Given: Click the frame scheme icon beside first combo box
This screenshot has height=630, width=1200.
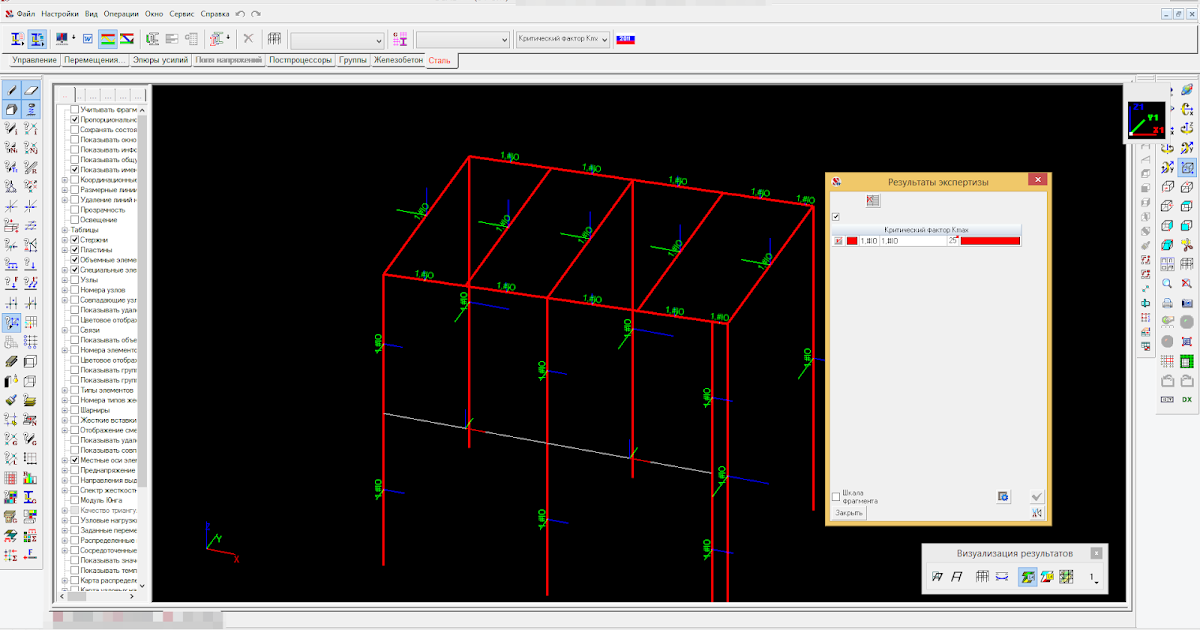Looking at the screenshot, I should 274,39.
